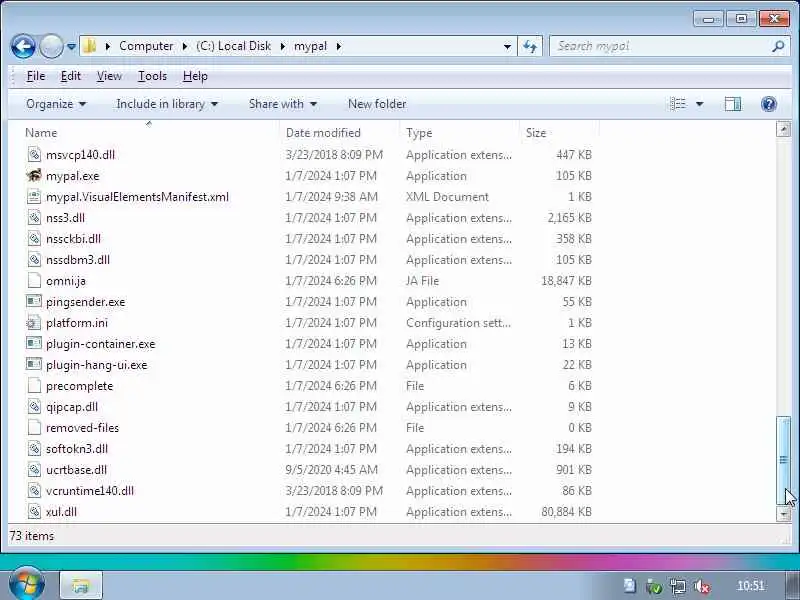Click the mypal.exe application icon
This screenshot has height=600, width=800.
tap(34, 176)
